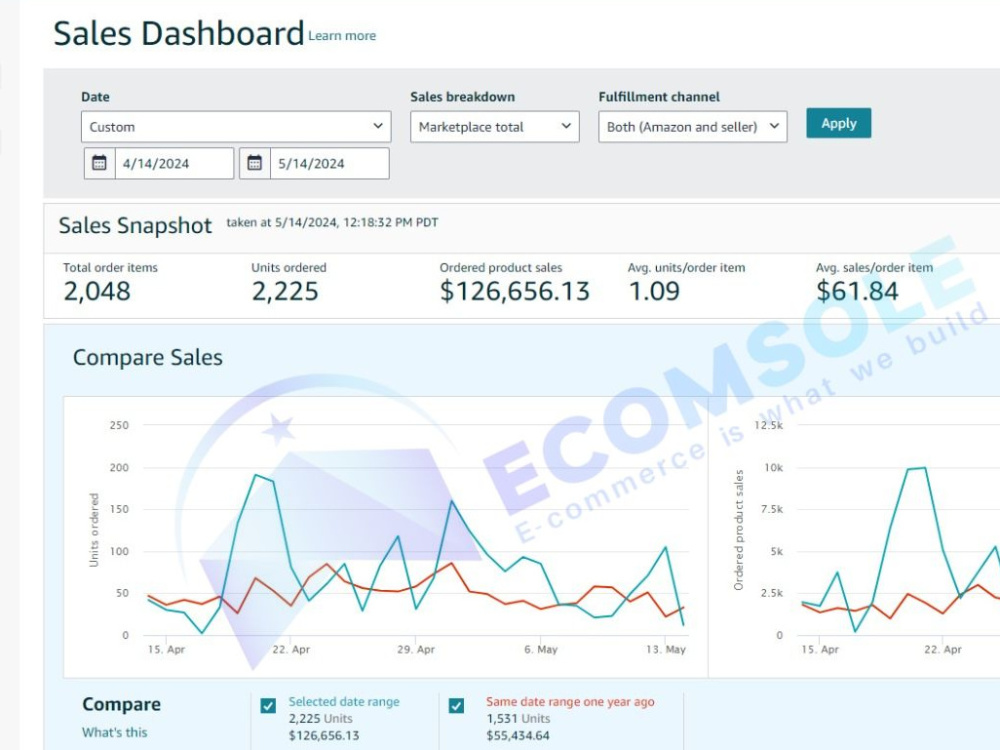Click the Compare Sales heading
The height and width of the screenshot is (750, 1000).
click(x=148, y=357)
